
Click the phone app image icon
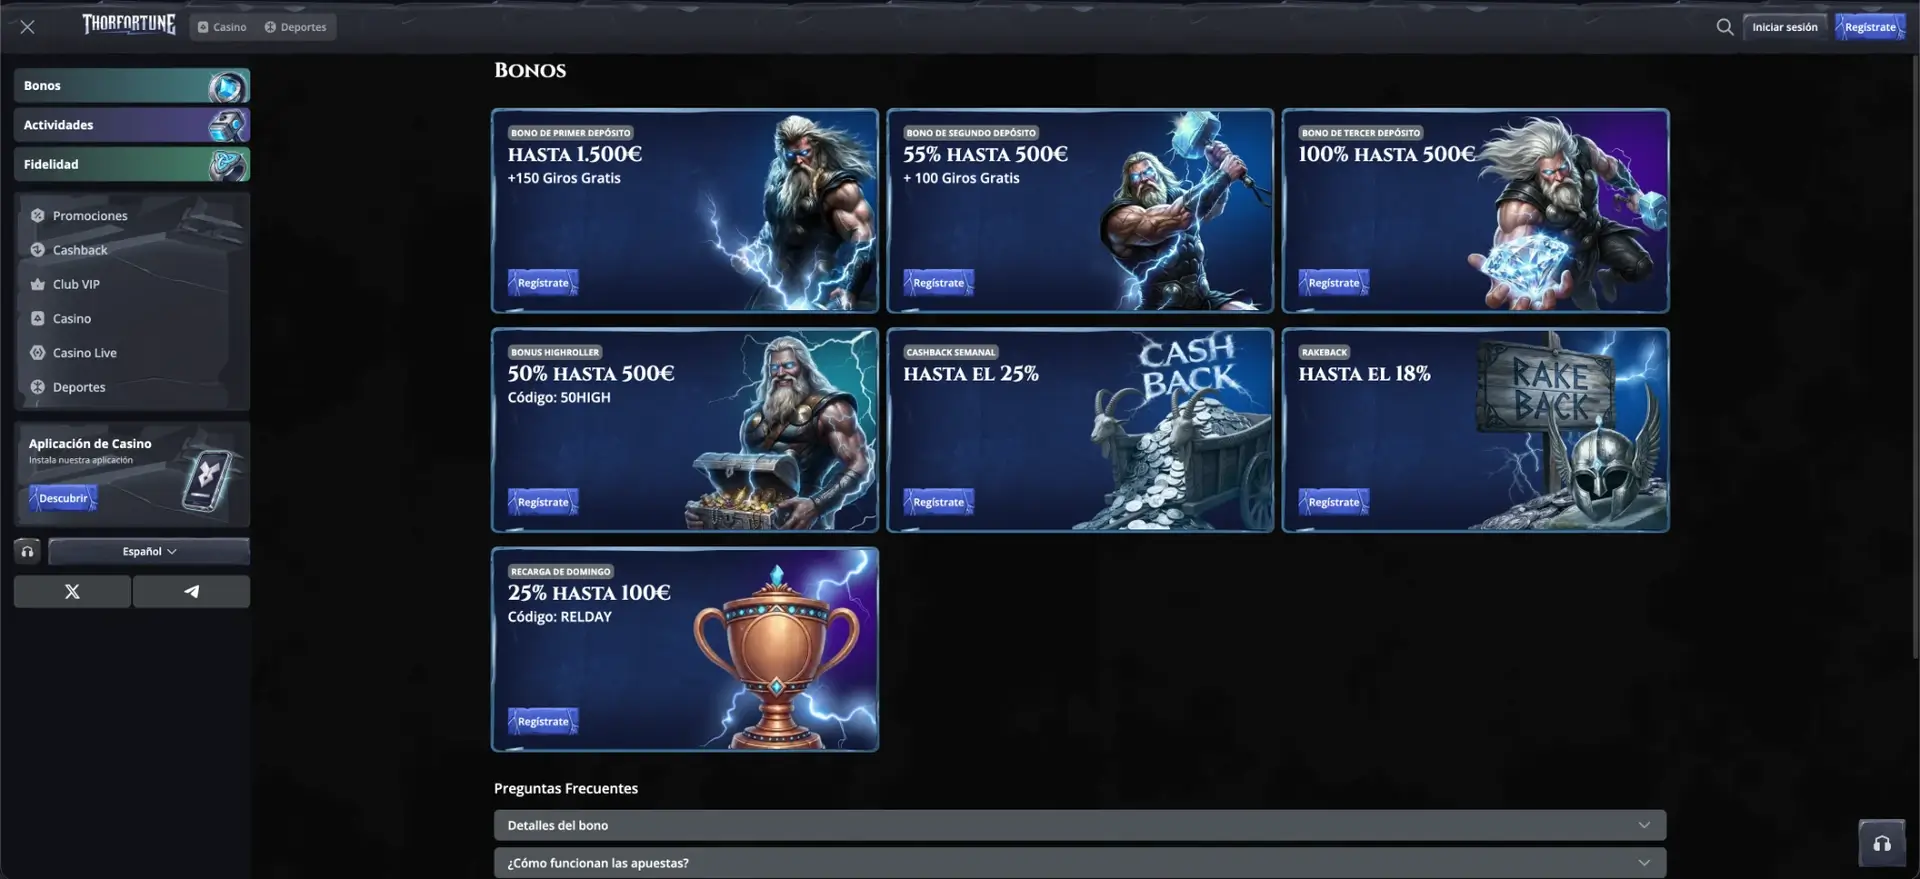208,480
